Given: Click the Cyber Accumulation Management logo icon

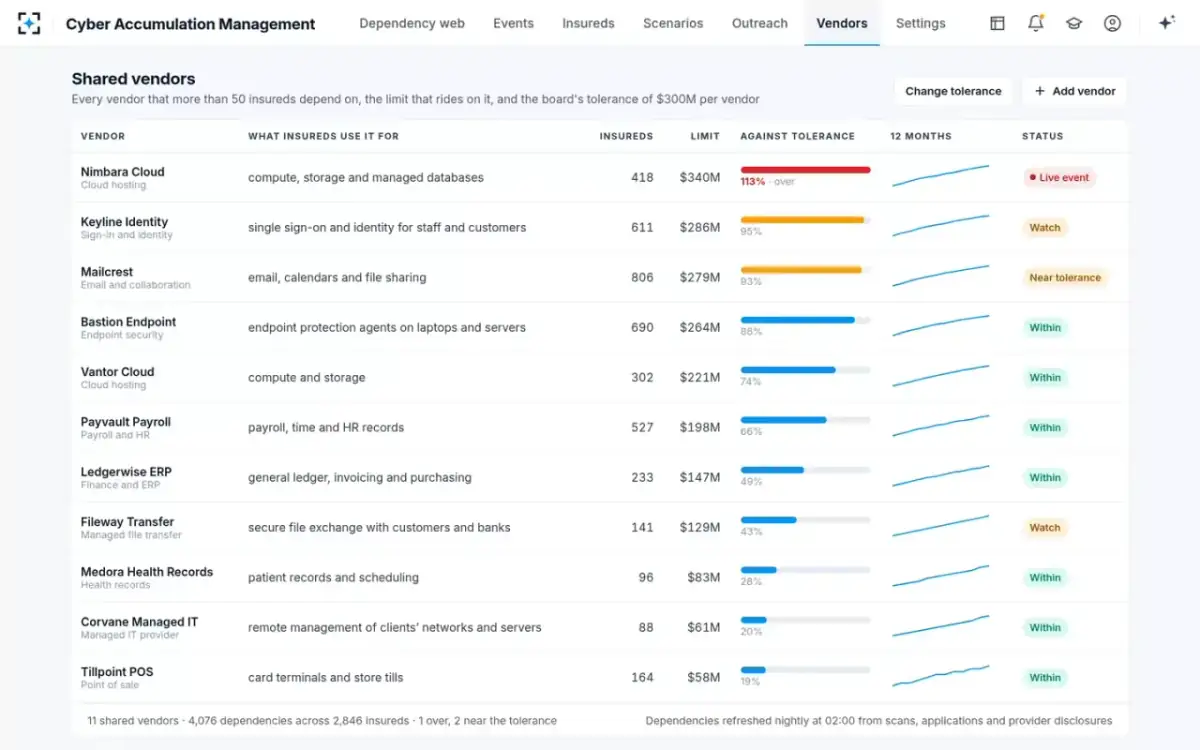Looking at the screenshot, I should point(29,23).
